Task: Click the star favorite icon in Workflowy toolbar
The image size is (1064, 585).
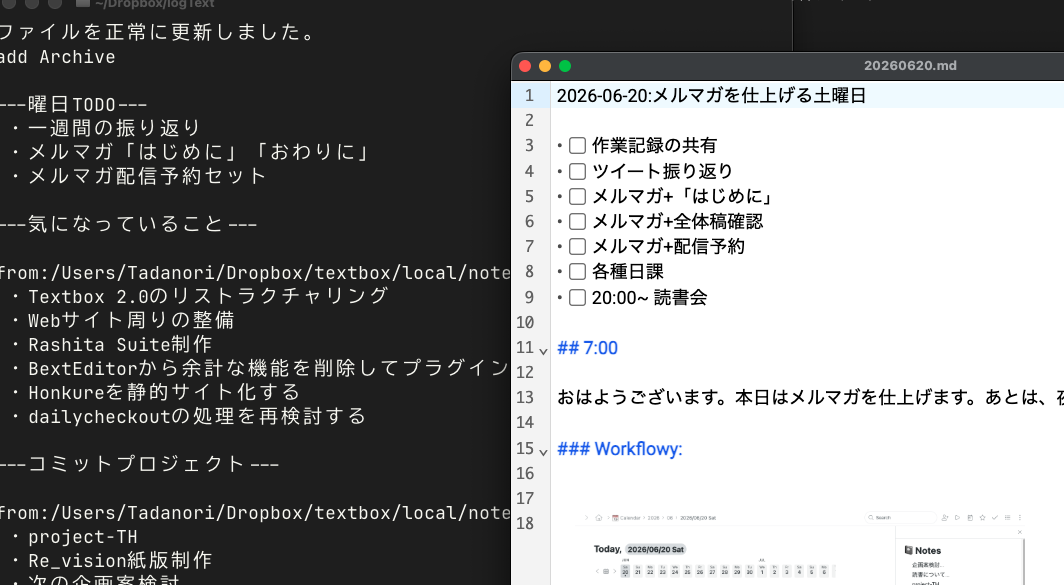Action: [983, 517]
